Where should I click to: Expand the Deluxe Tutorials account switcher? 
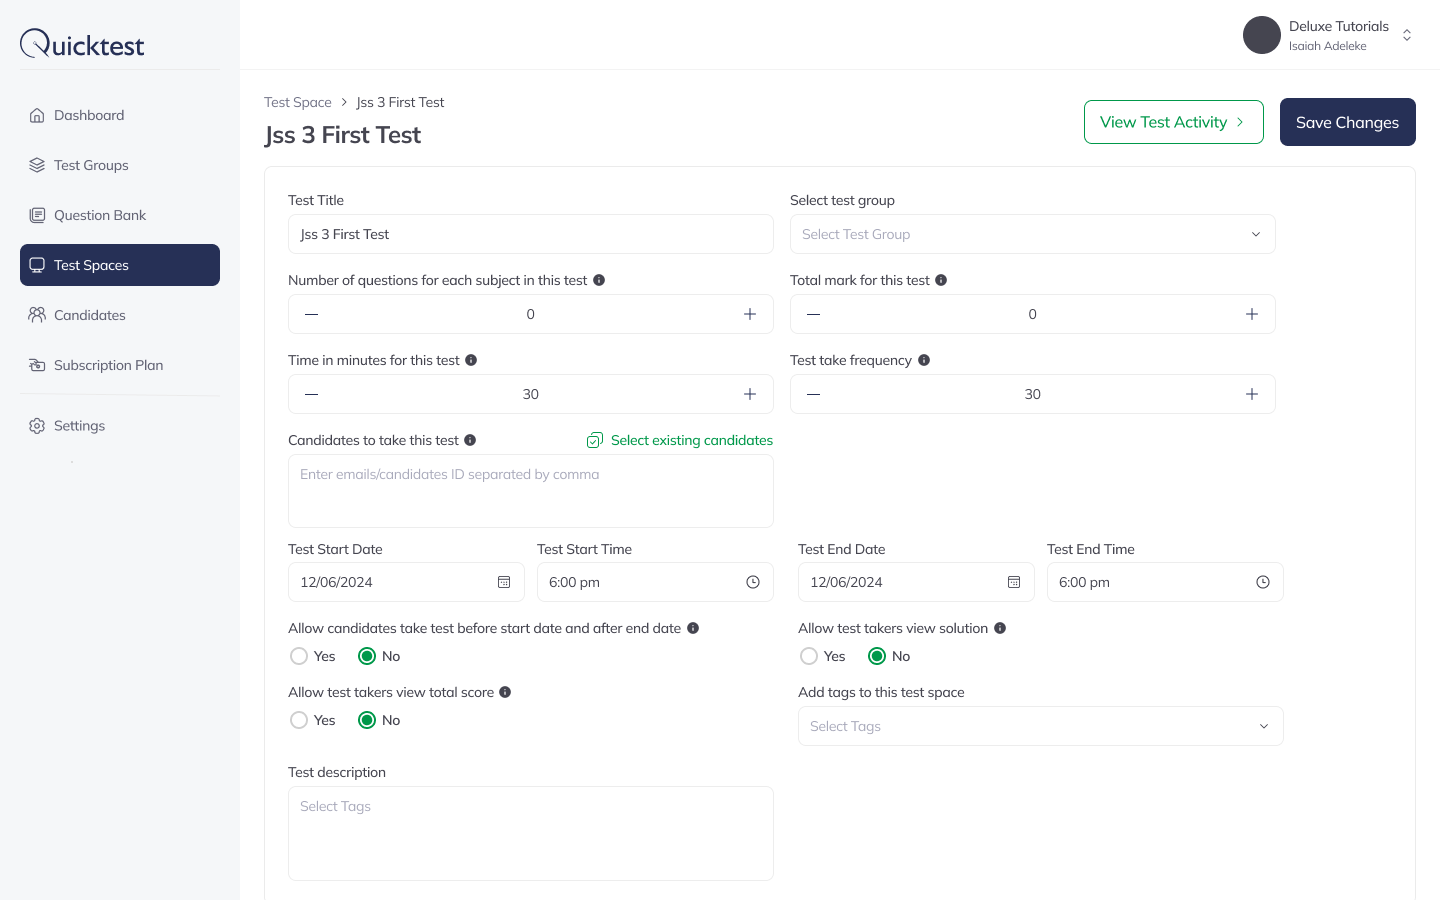tap(1406, 35)
